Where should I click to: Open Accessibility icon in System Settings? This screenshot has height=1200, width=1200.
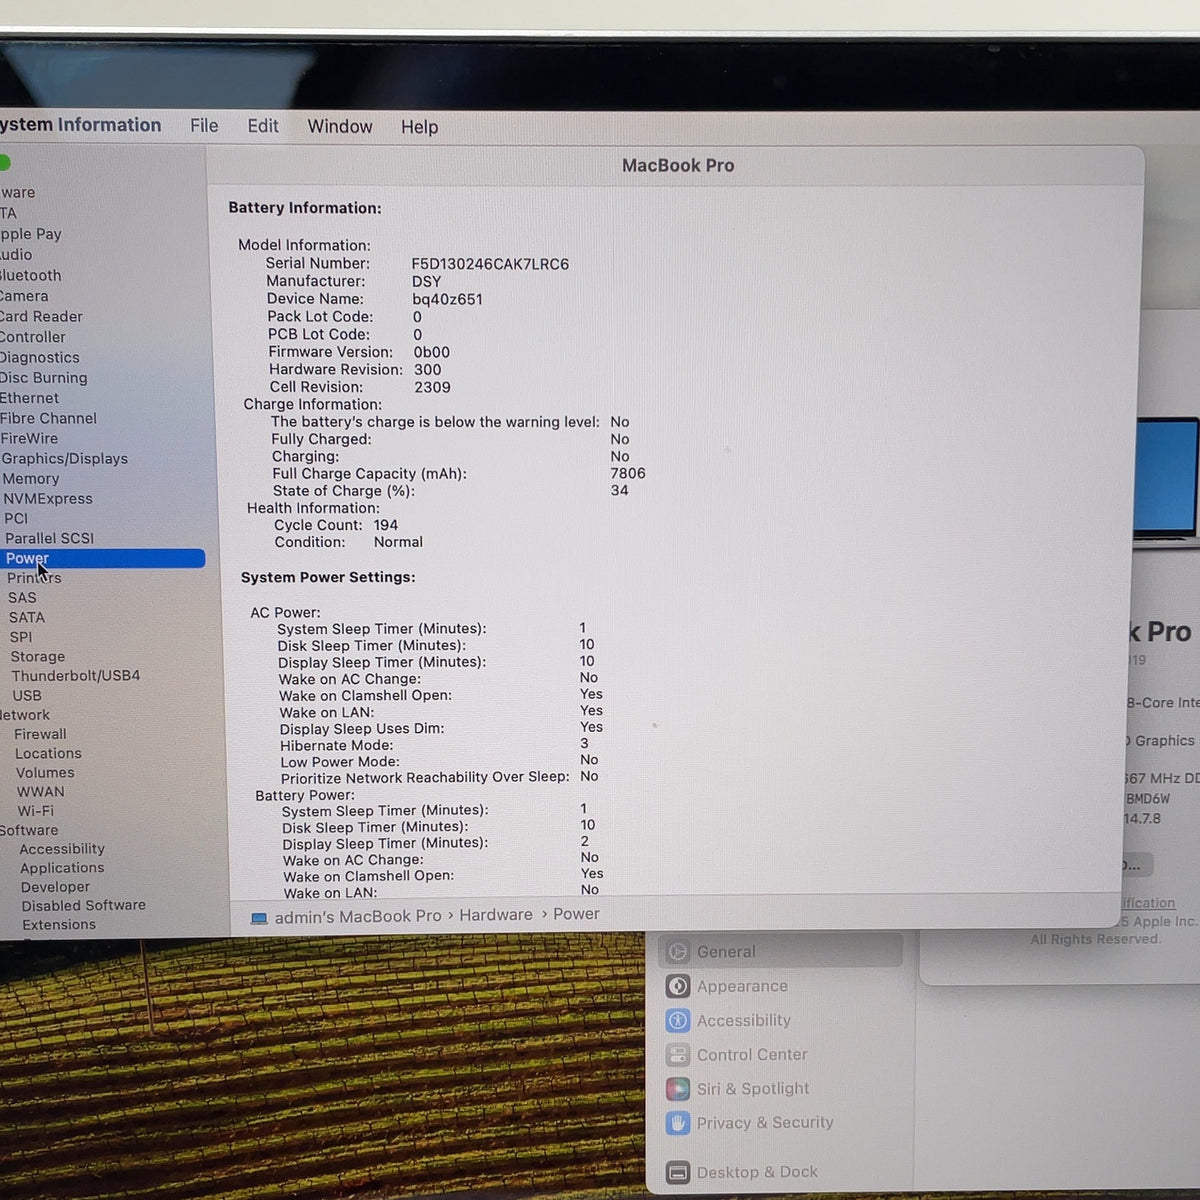click(x=678, y=1020)
